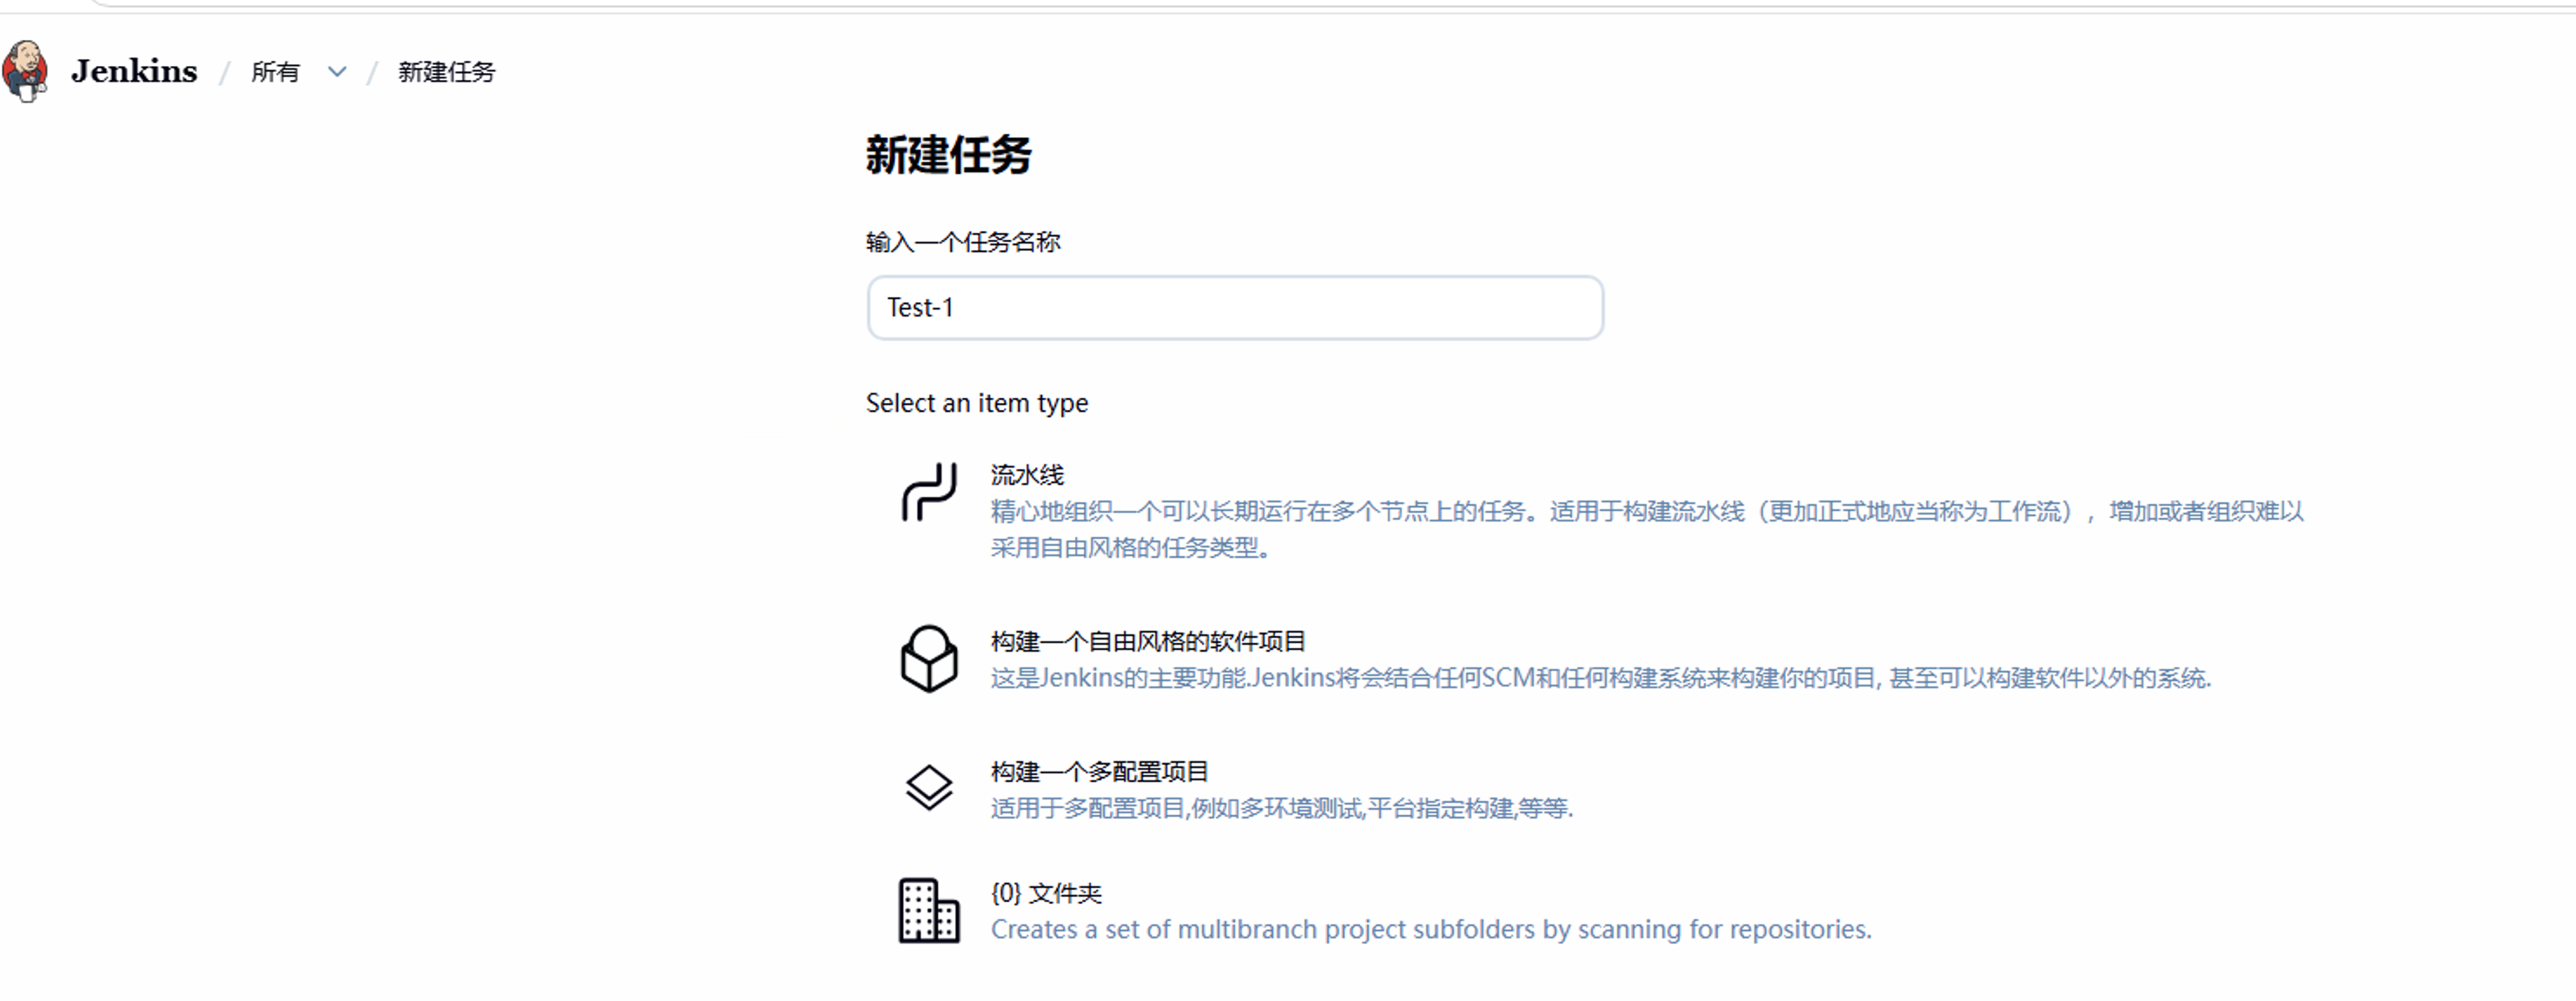The height and width of the screenshot is (1001, 2576).
Task: Click the 输入一个任务名称 field label
Action: point(963,242)
